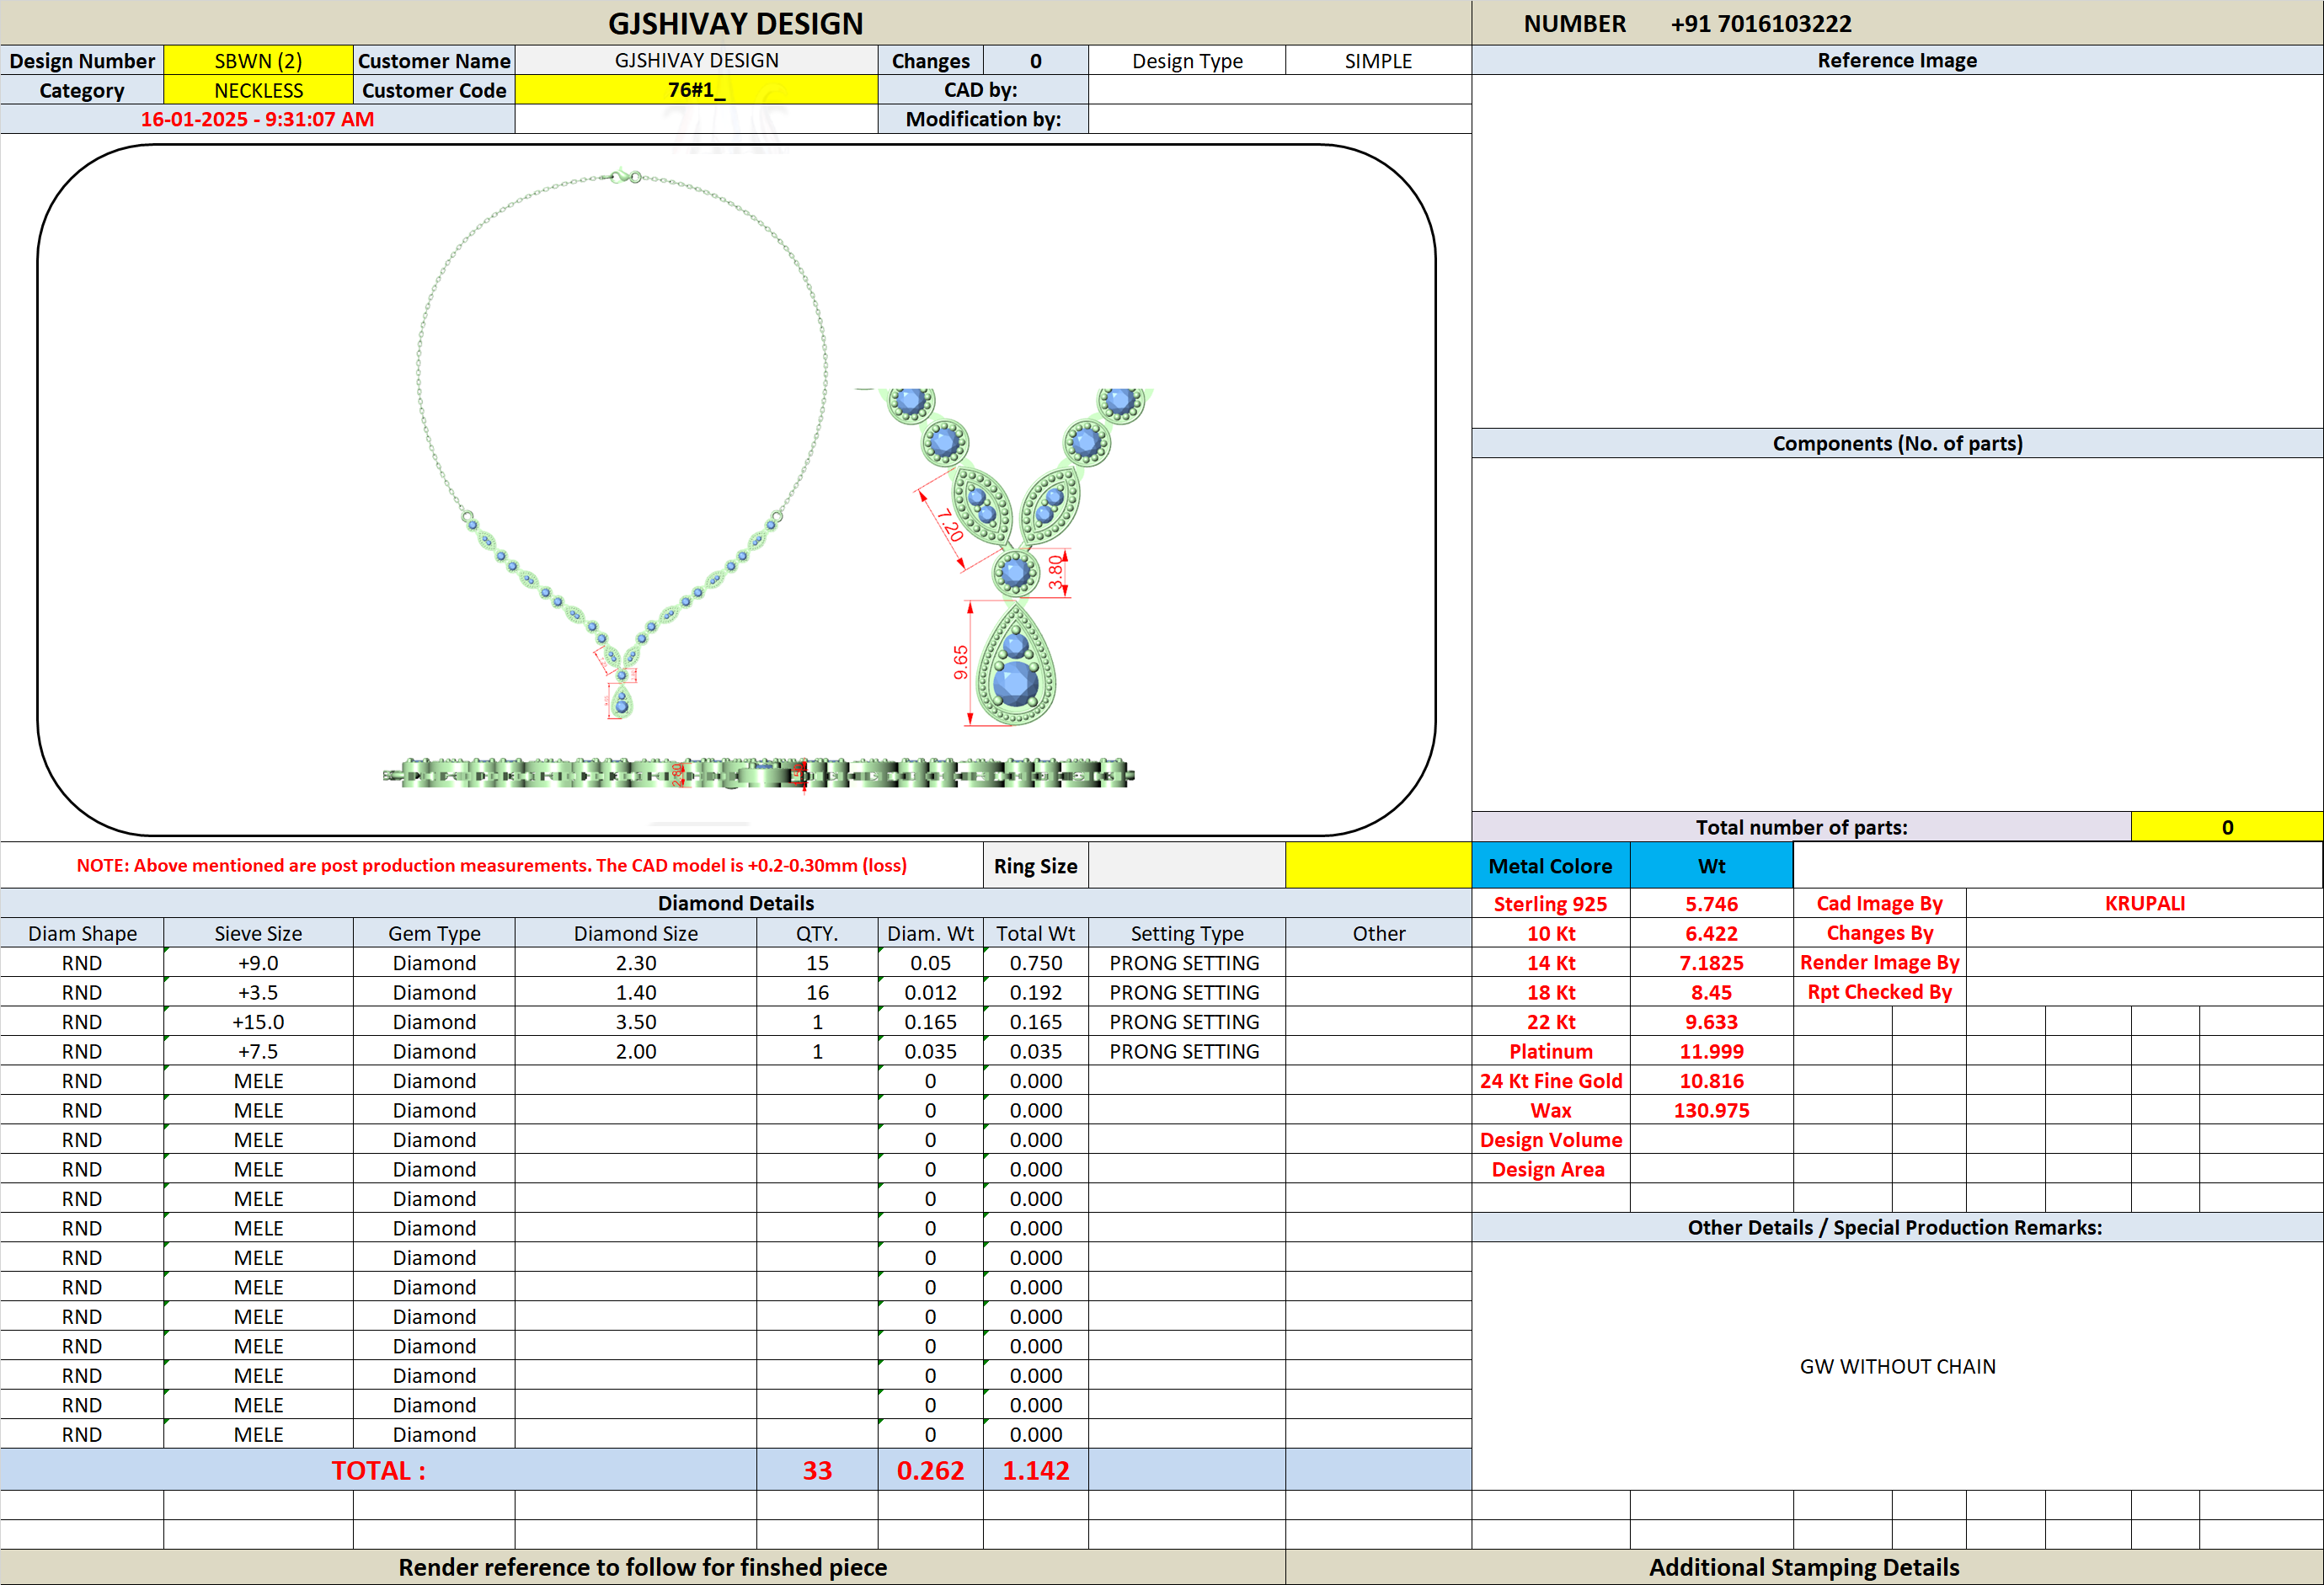The width and height of the screenshot is (2324, 1585).
Task: Click the SIMPLE design type cell
Action: [1378, 60]
